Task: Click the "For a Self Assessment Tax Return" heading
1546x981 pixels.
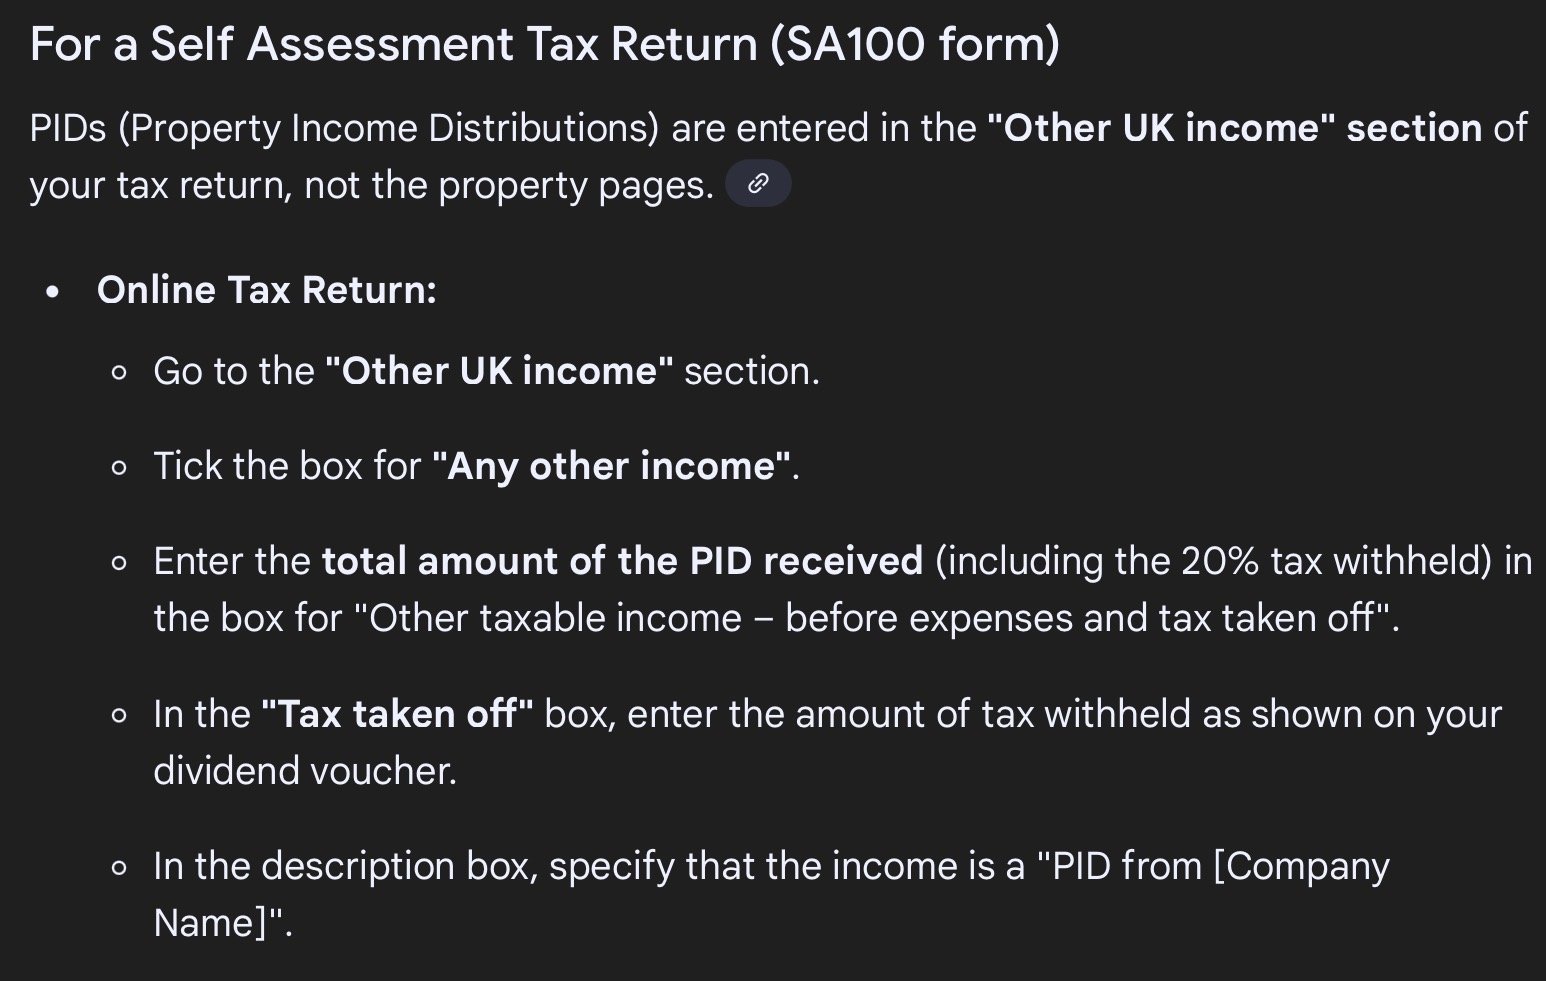Action: [x=395, y=44]
